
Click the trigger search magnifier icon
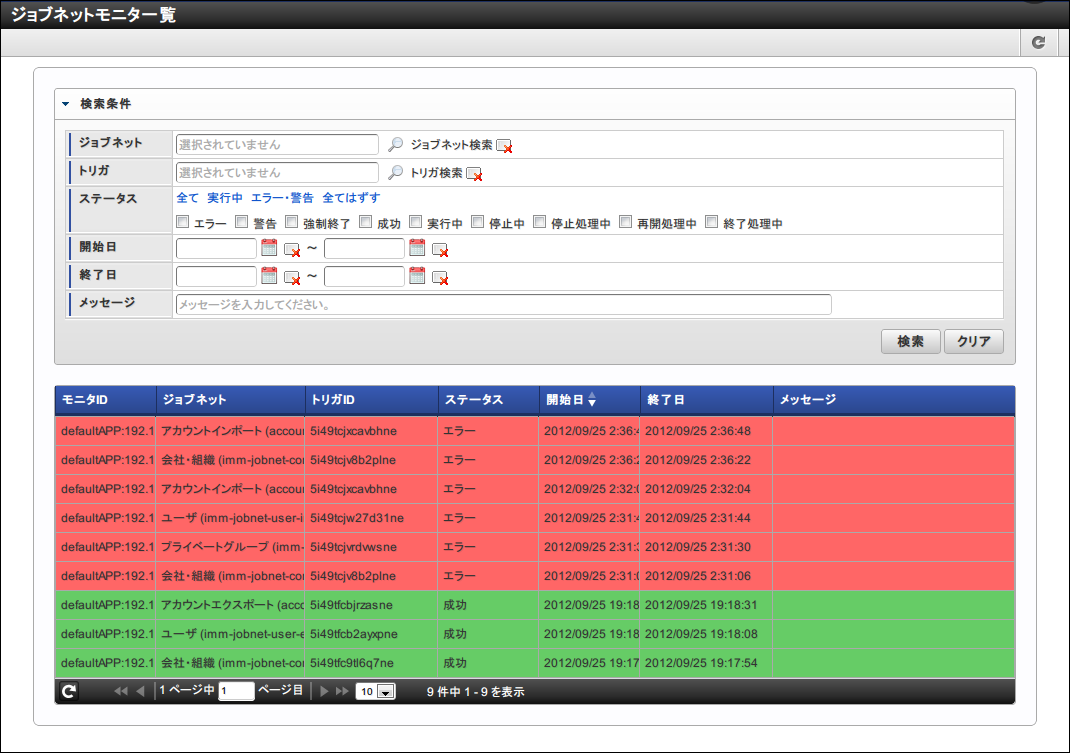pyautogui.click(x=396, y=173)
